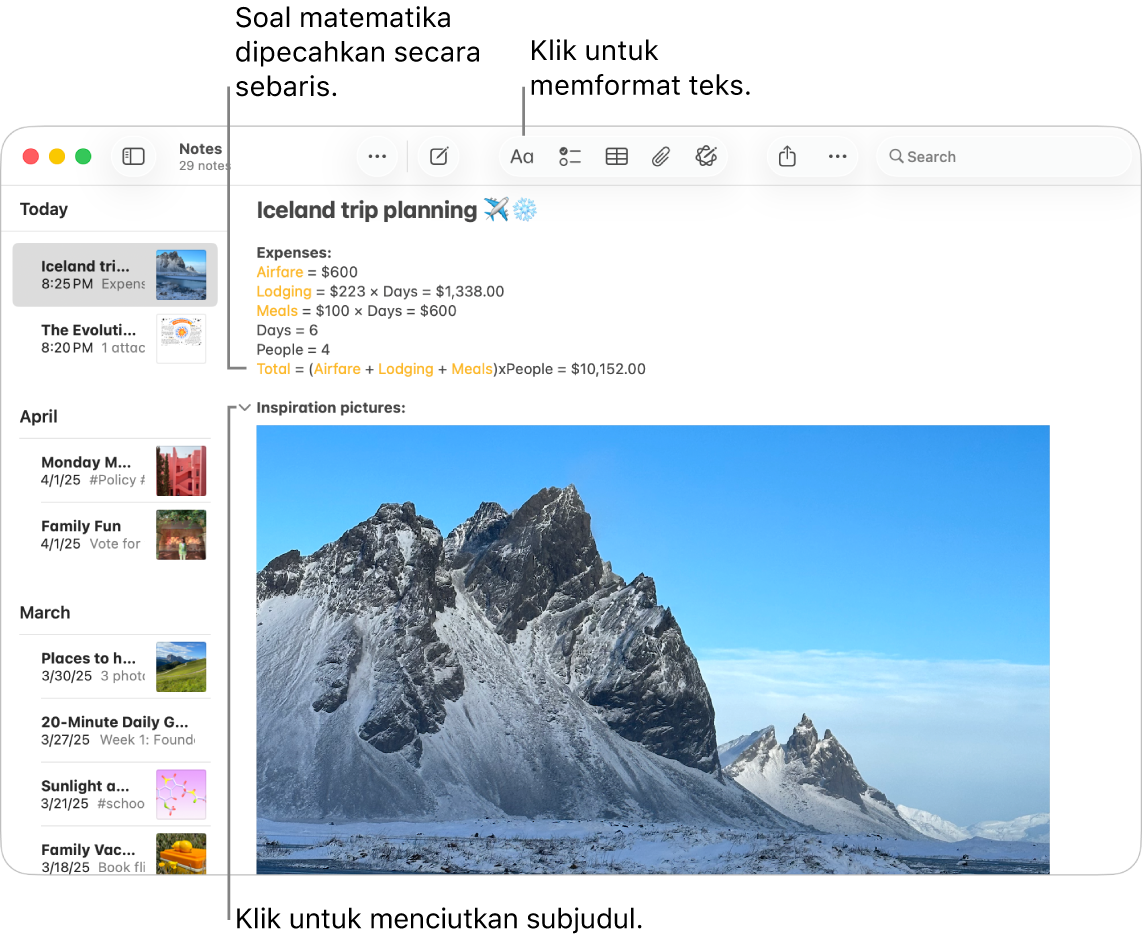The width and height of the screenshot is (1144, 942).
Task: Open the 20-Minute Daily G... note
Action: 115,730
